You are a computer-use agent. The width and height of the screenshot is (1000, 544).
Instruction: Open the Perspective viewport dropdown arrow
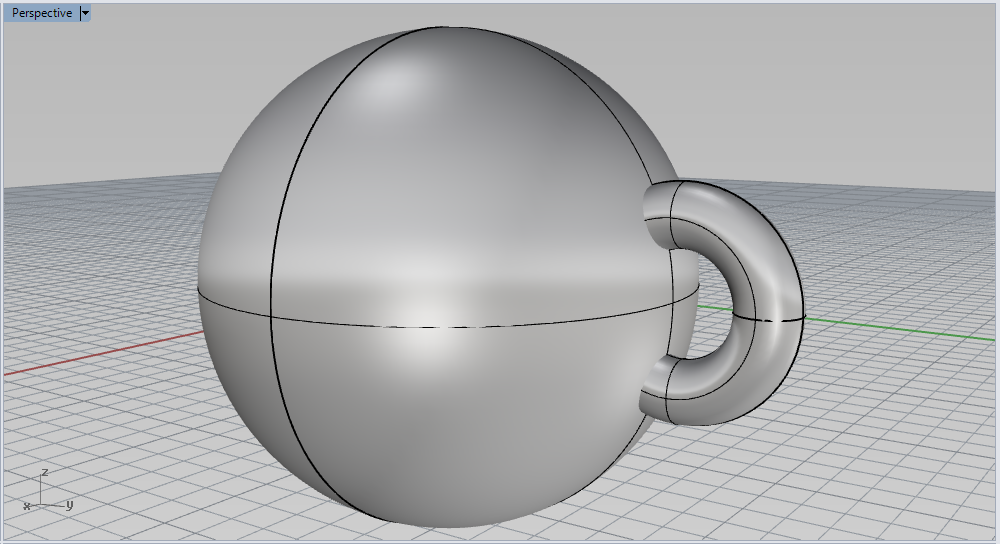click(85, 13)
